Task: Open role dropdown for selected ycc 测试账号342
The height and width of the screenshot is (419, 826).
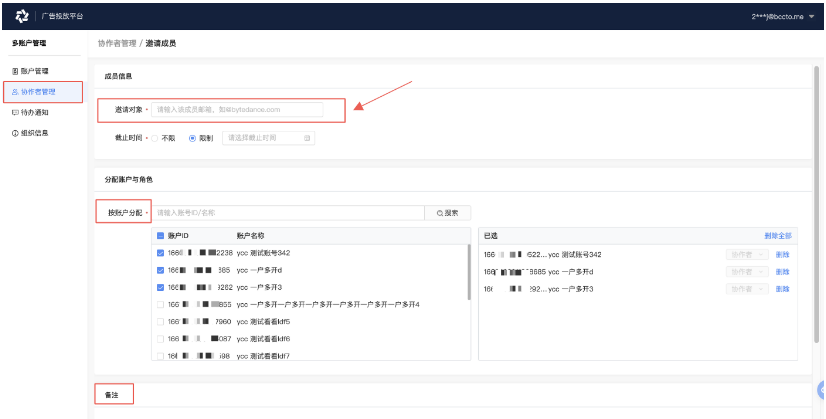Action: click(748, 254)
